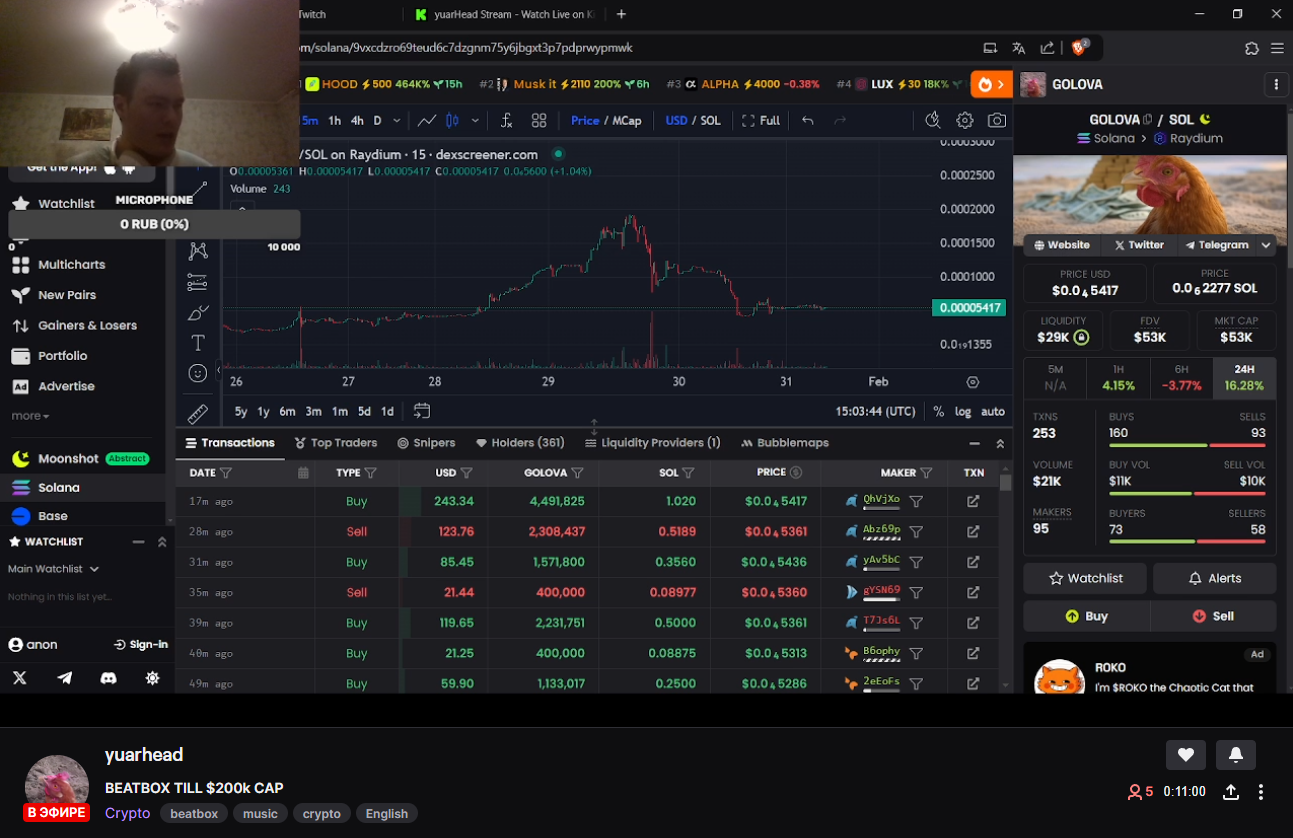Open Liquidity Providers (1) tab
Image resolution: width=1293 pixels, height=838 pixels.
(652, 443)
